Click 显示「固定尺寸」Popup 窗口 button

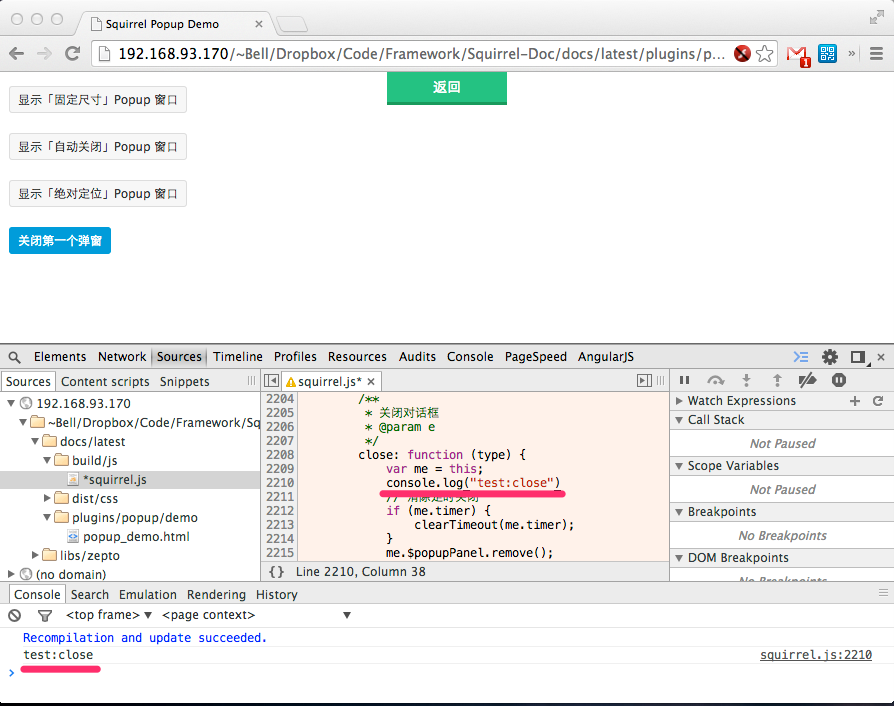click(97, 100)
